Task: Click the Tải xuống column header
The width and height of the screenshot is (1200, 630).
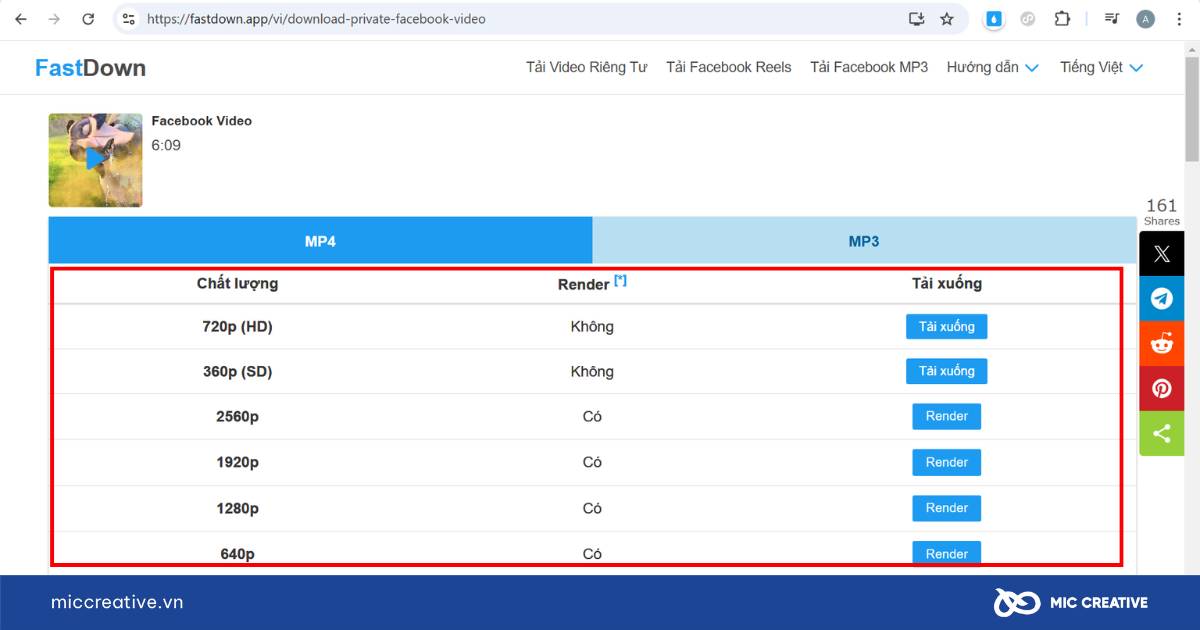Action: pyautogui.click(x=947, y=283)
